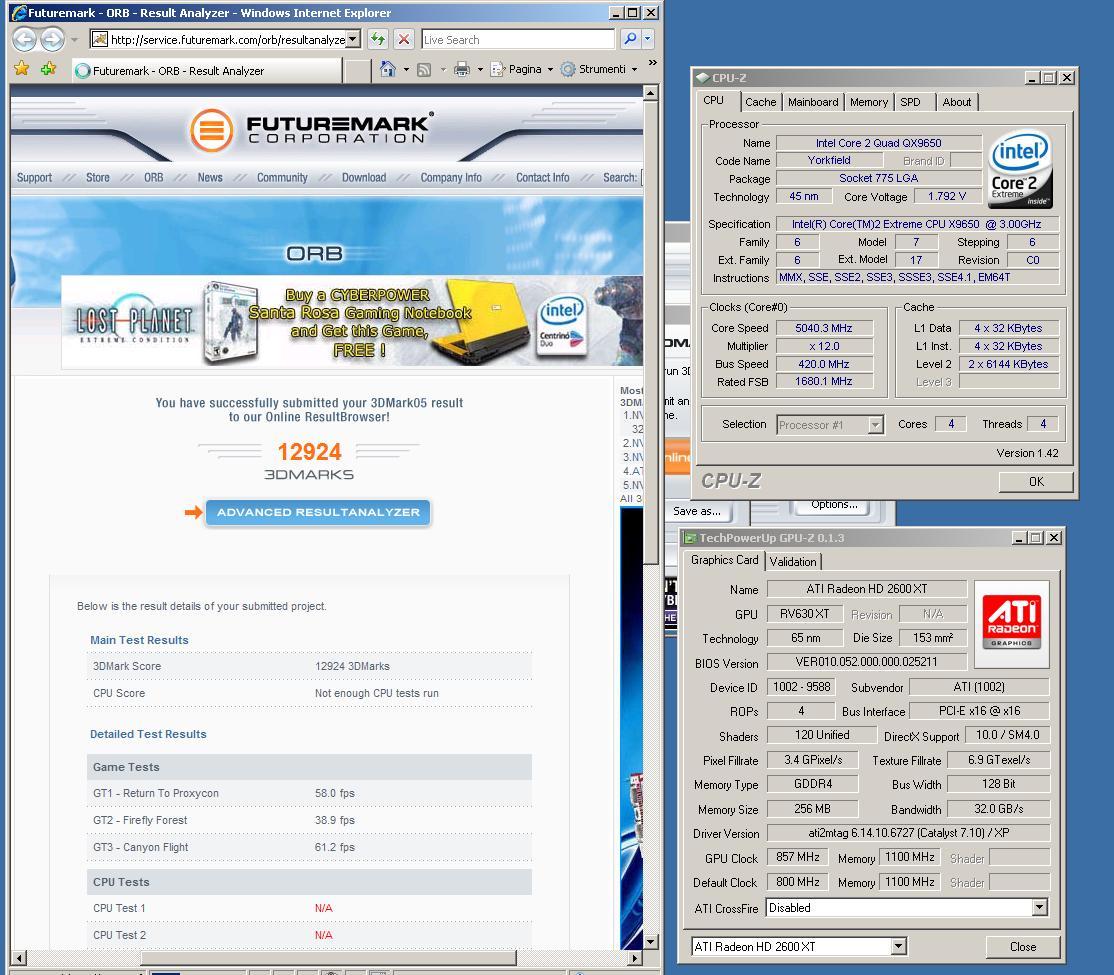The image size is (1114, 975).
Task: Click the Save as... button
Action: (x=697, y=511)
